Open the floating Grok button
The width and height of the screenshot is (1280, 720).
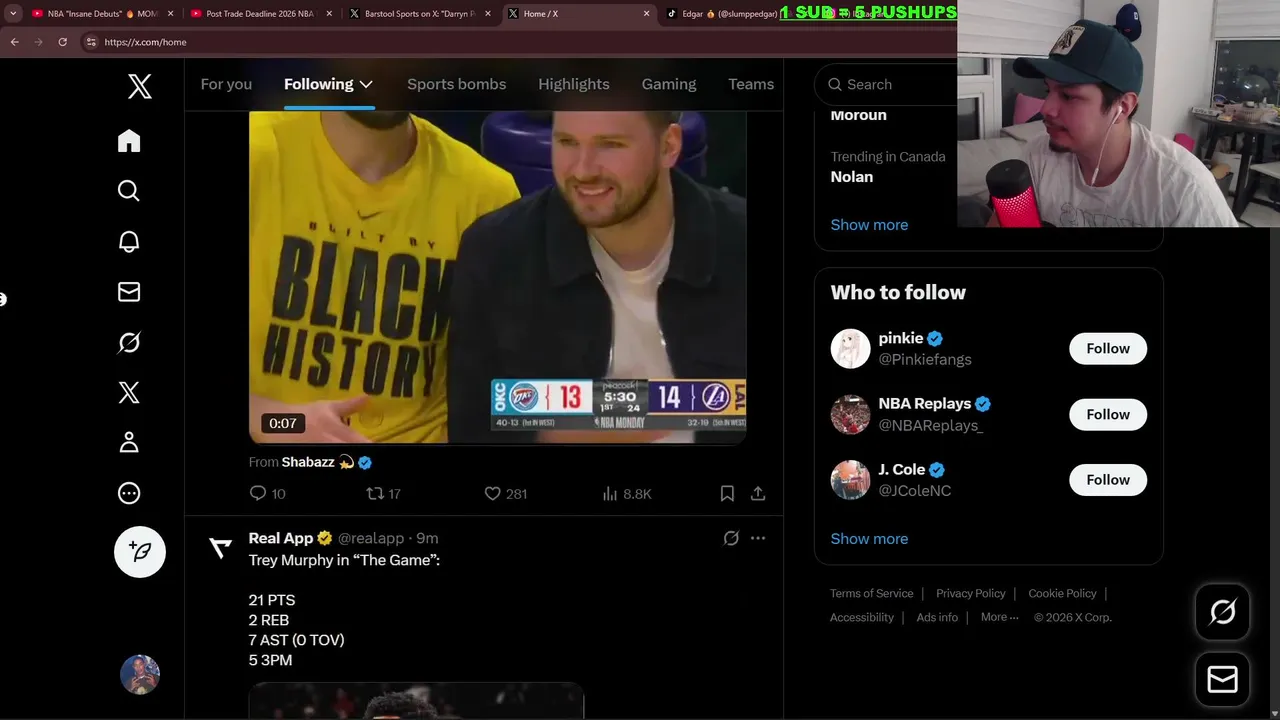1222,612
